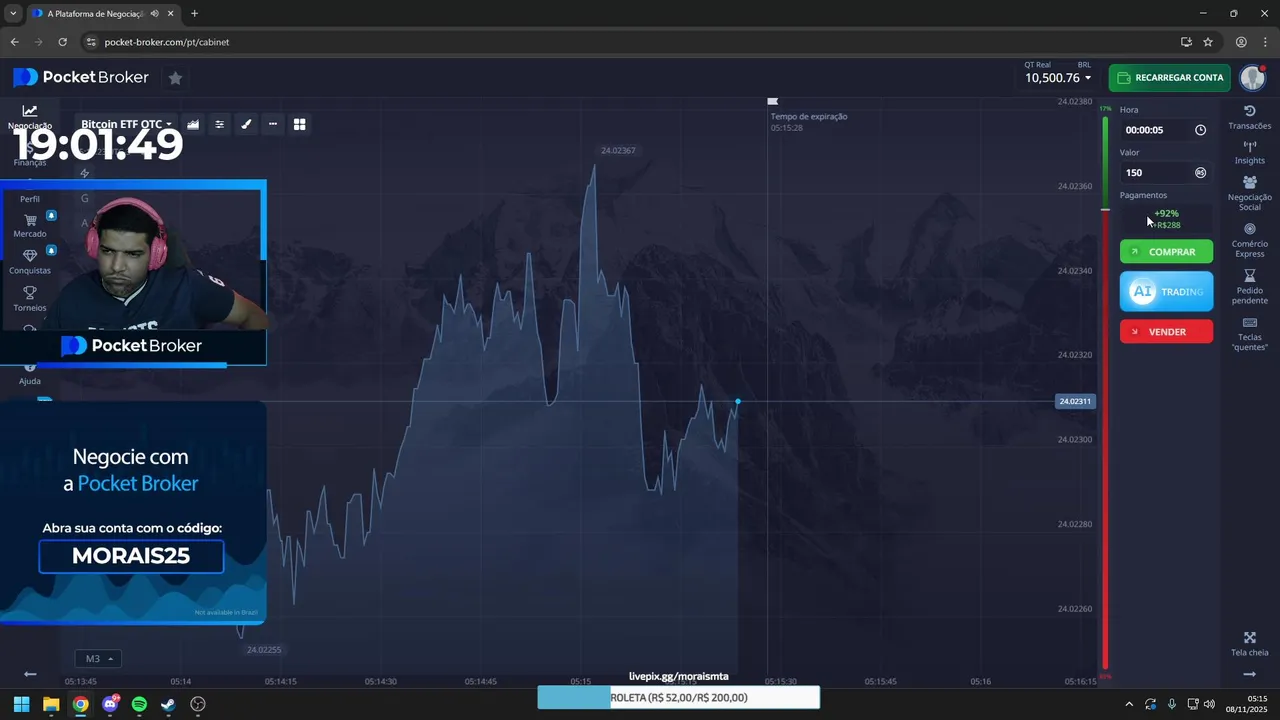Screen dimensions: 1280x720
Task: Open the more options ellipsis button
Action: point(273,124)
